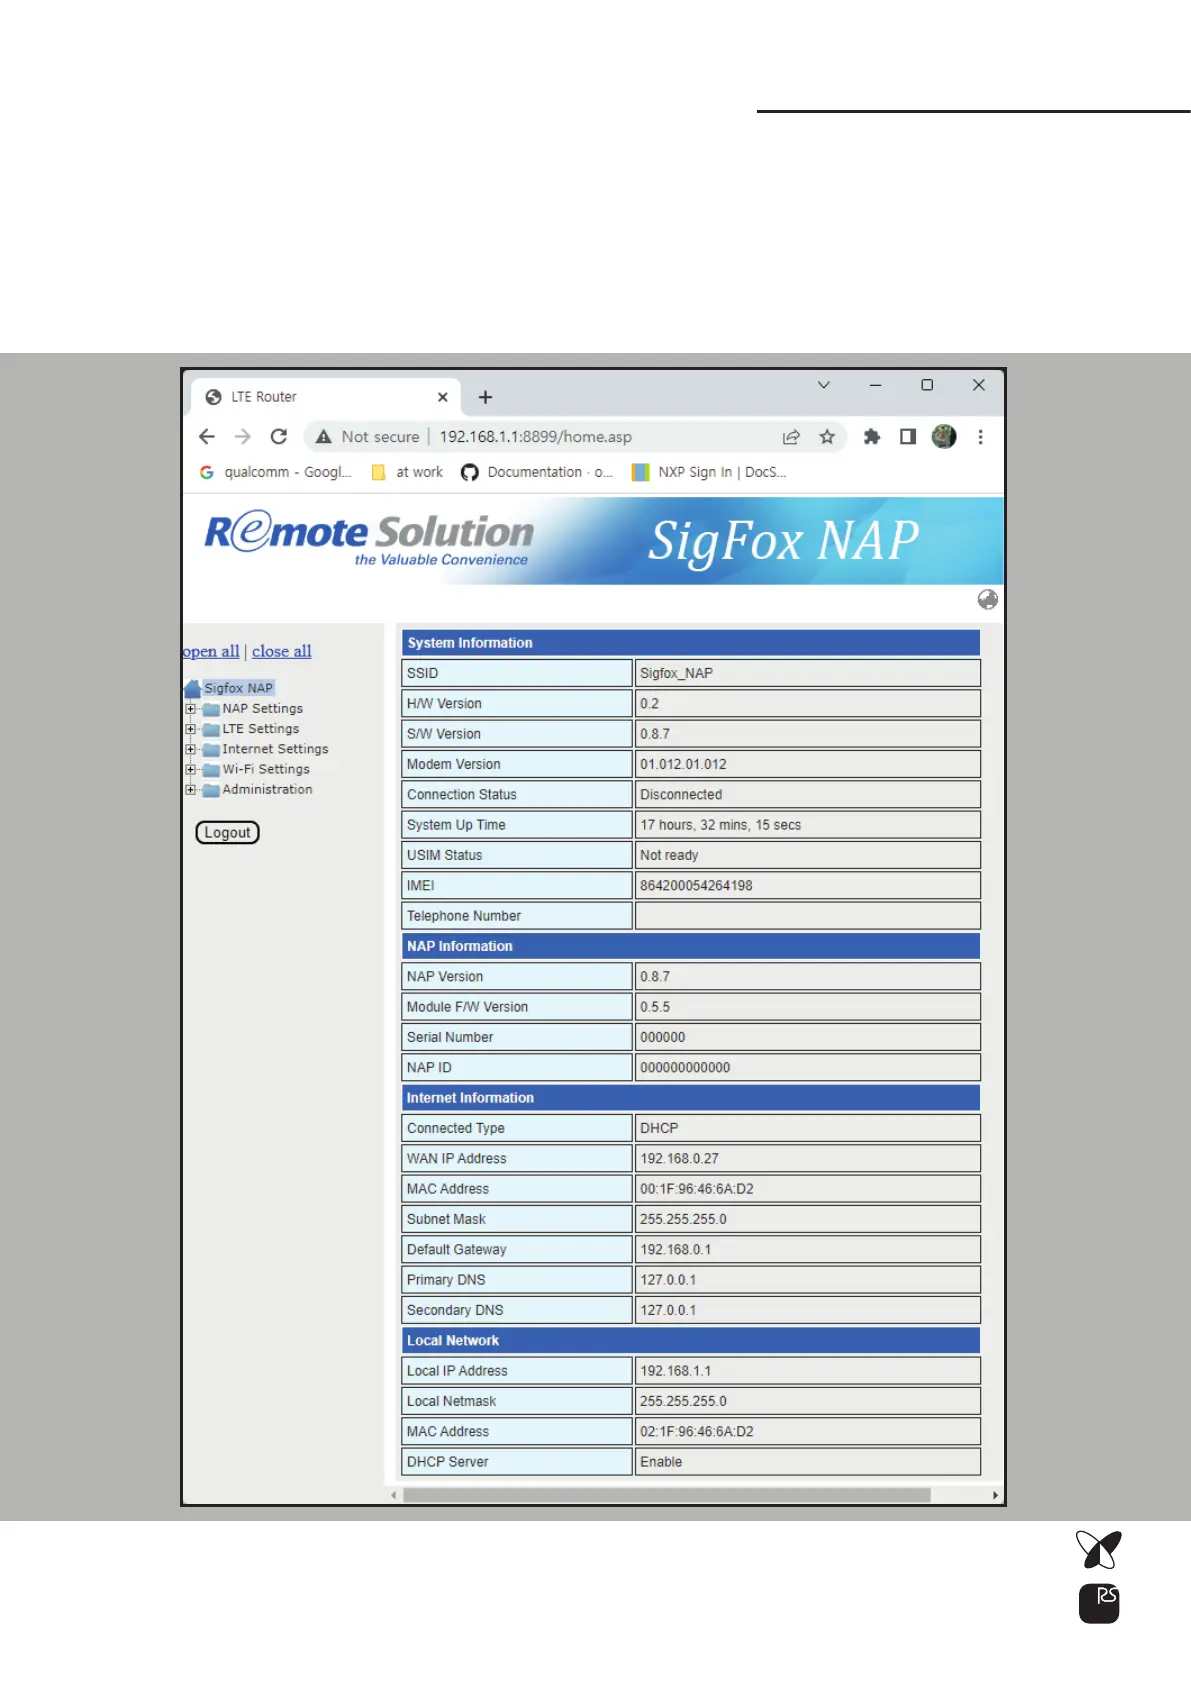The height and width of the screenshot is (1684, 1191).
Task: Open the extensions puzzle icon
Action: coord(872,436)
